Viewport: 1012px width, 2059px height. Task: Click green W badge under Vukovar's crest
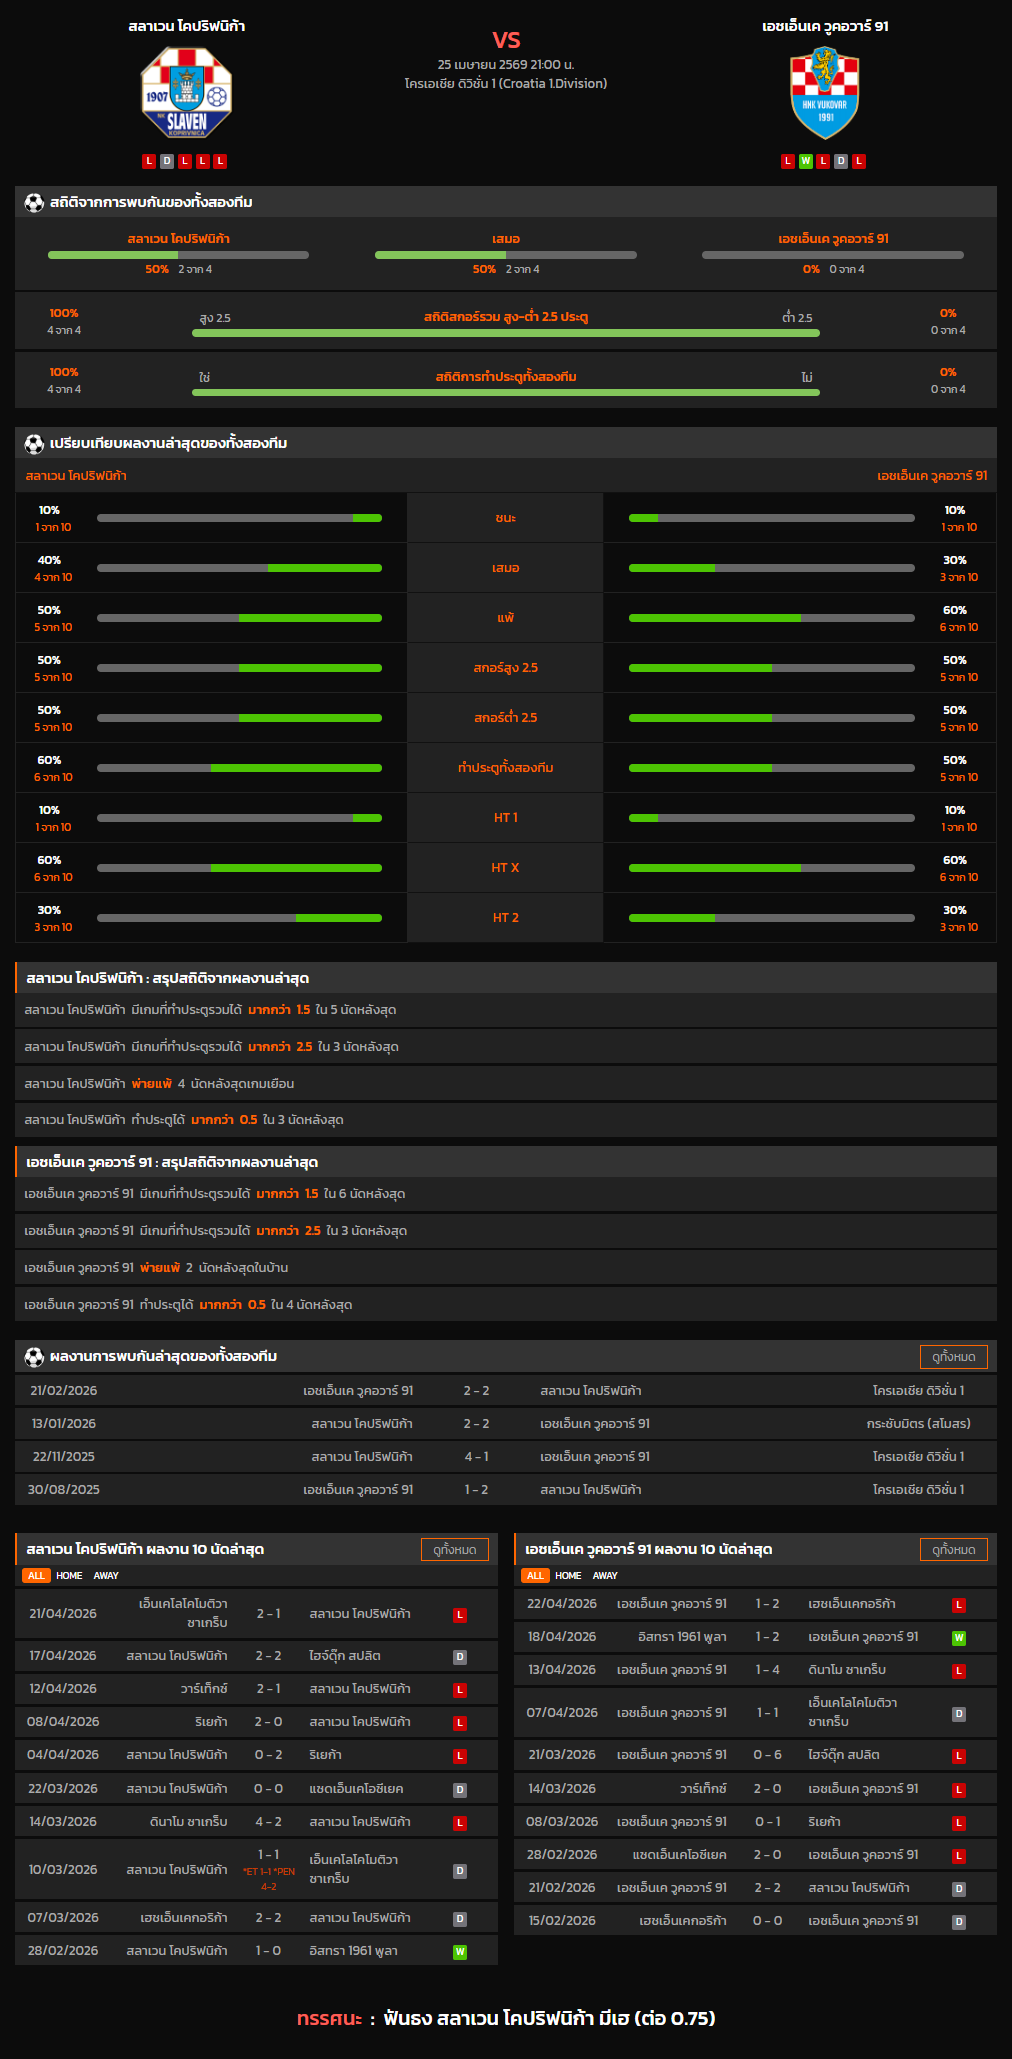[x=805, y=161]
